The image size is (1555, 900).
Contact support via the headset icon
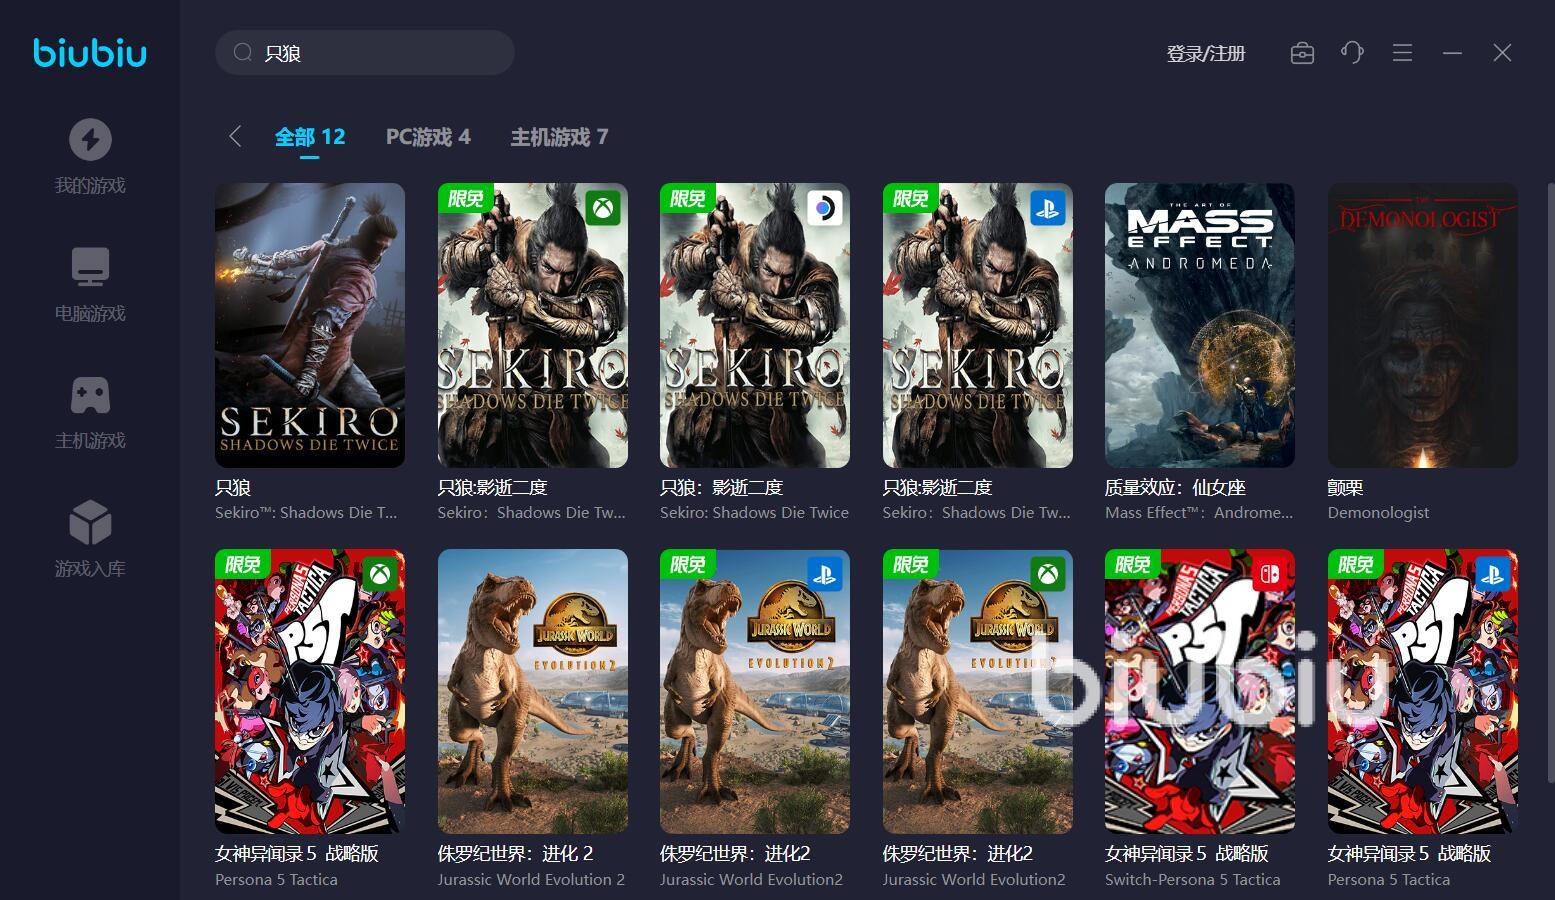tap(1352, 53)
